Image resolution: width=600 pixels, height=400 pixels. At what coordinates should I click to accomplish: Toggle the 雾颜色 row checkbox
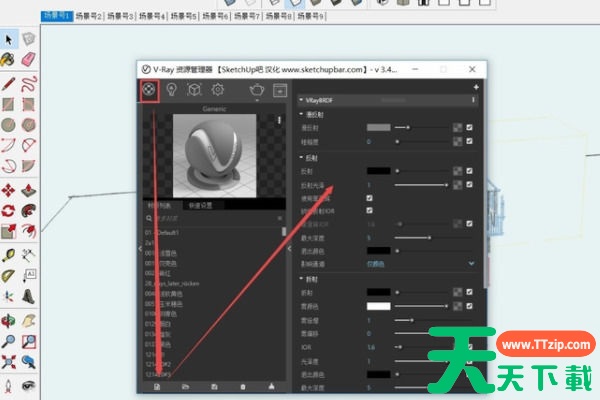point(470,306)
